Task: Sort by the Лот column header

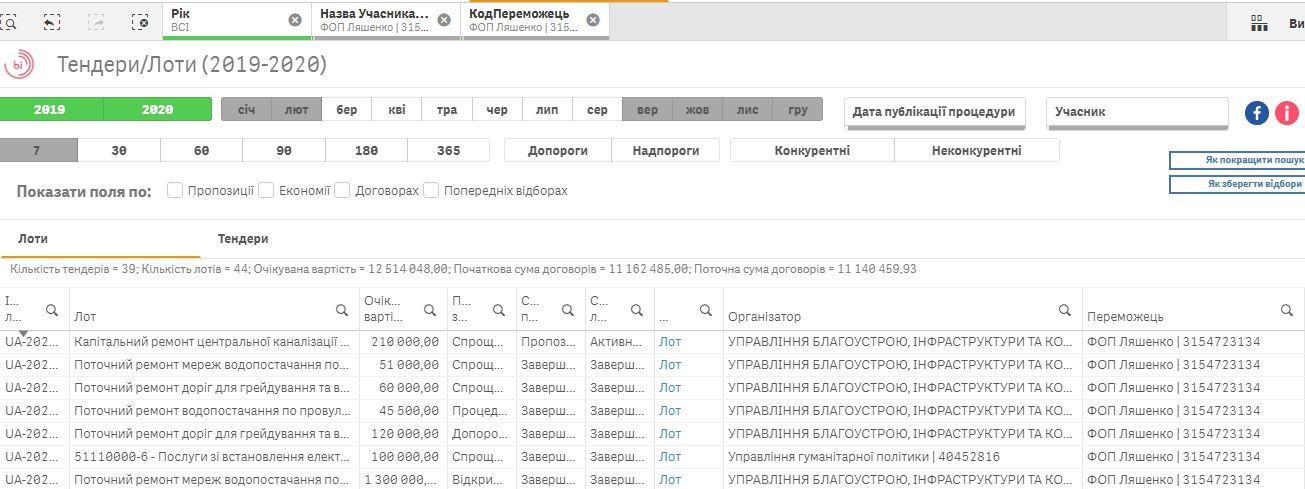Action: (x=85, y=317)
